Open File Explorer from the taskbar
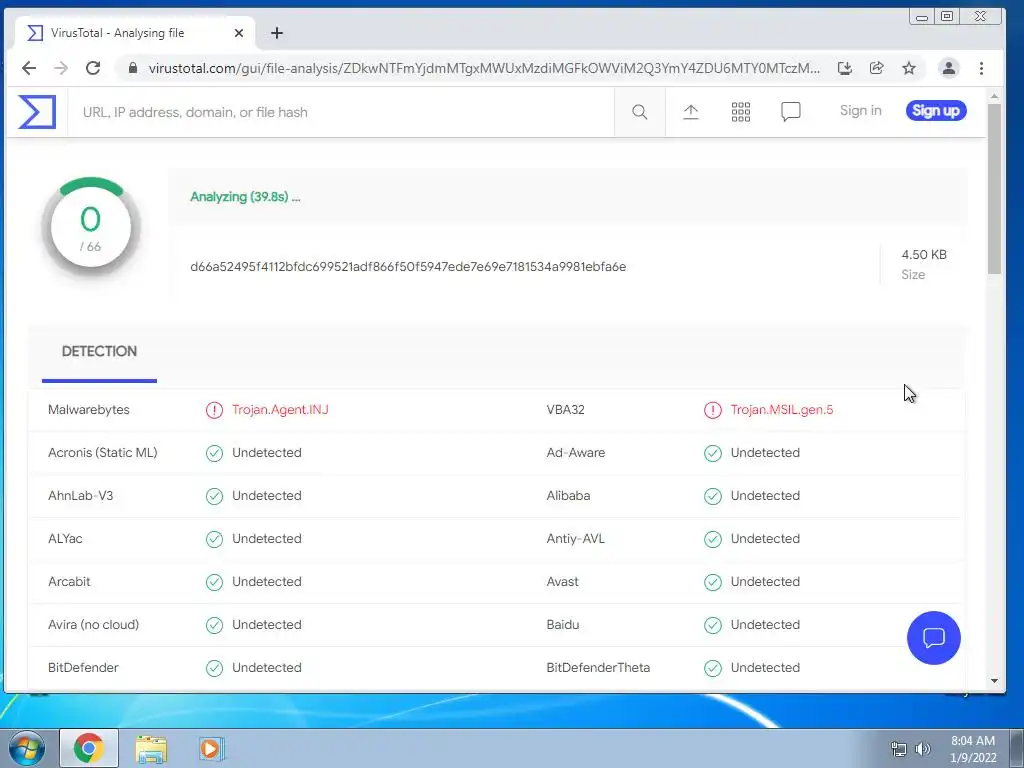Viewport: 1024px width, 768px height. [151, 748]
